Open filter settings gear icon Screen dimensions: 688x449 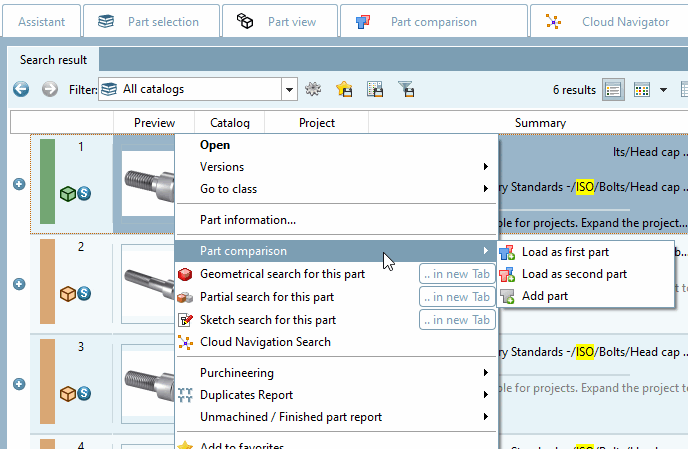pos(314,90)
